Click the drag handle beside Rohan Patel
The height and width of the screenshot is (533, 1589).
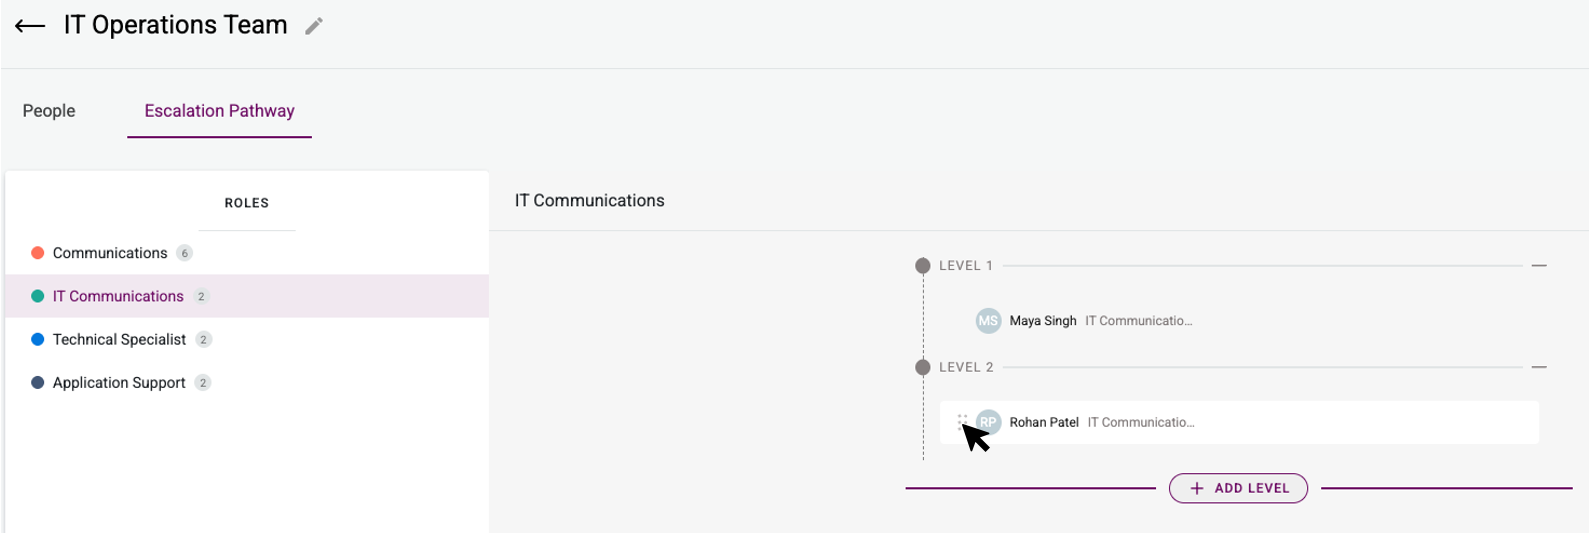(x=962, y=422)
